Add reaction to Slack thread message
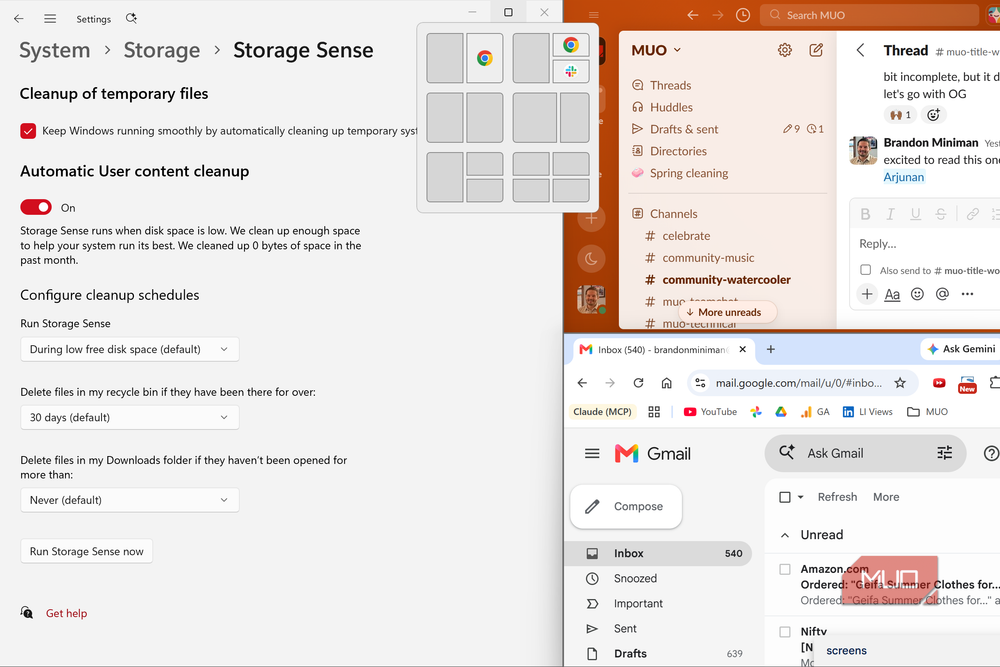The width and height of the screenshot is (1000, 667). point(933,115)
